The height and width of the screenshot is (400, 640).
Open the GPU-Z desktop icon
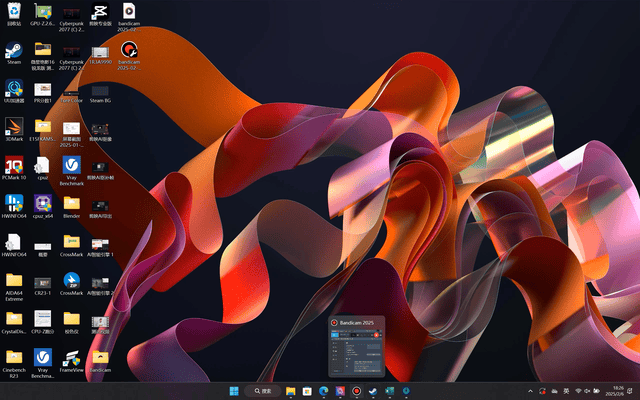(x=43, y=12)
